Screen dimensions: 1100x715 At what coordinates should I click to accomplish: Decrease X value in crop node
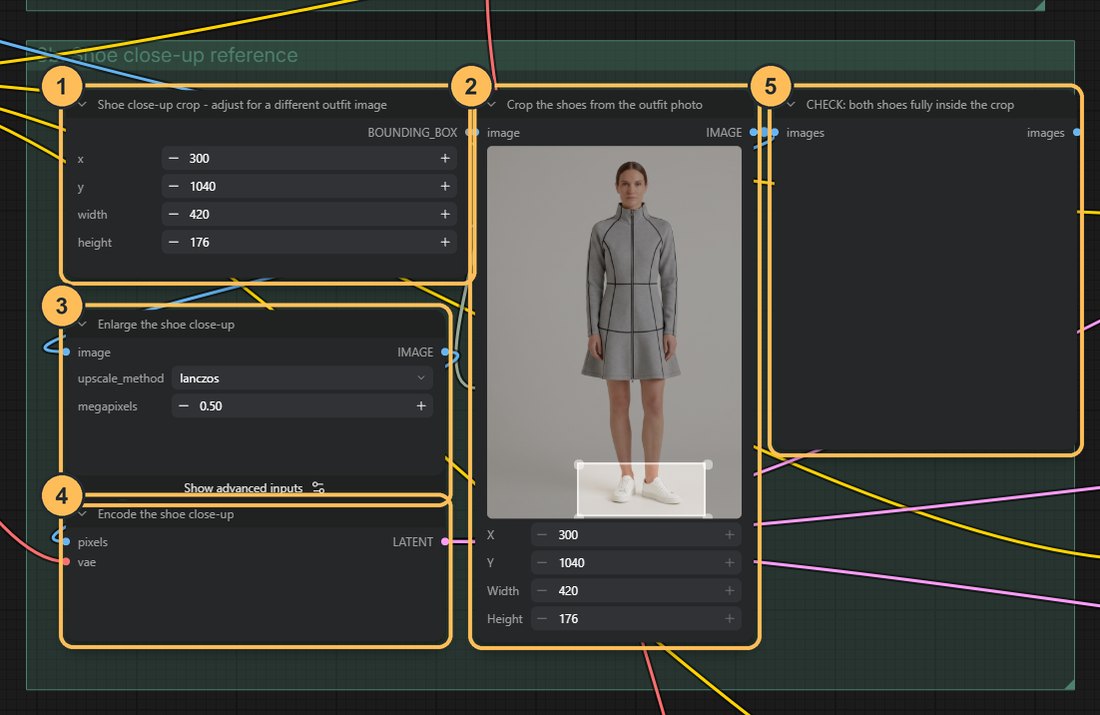coord(542,535)
